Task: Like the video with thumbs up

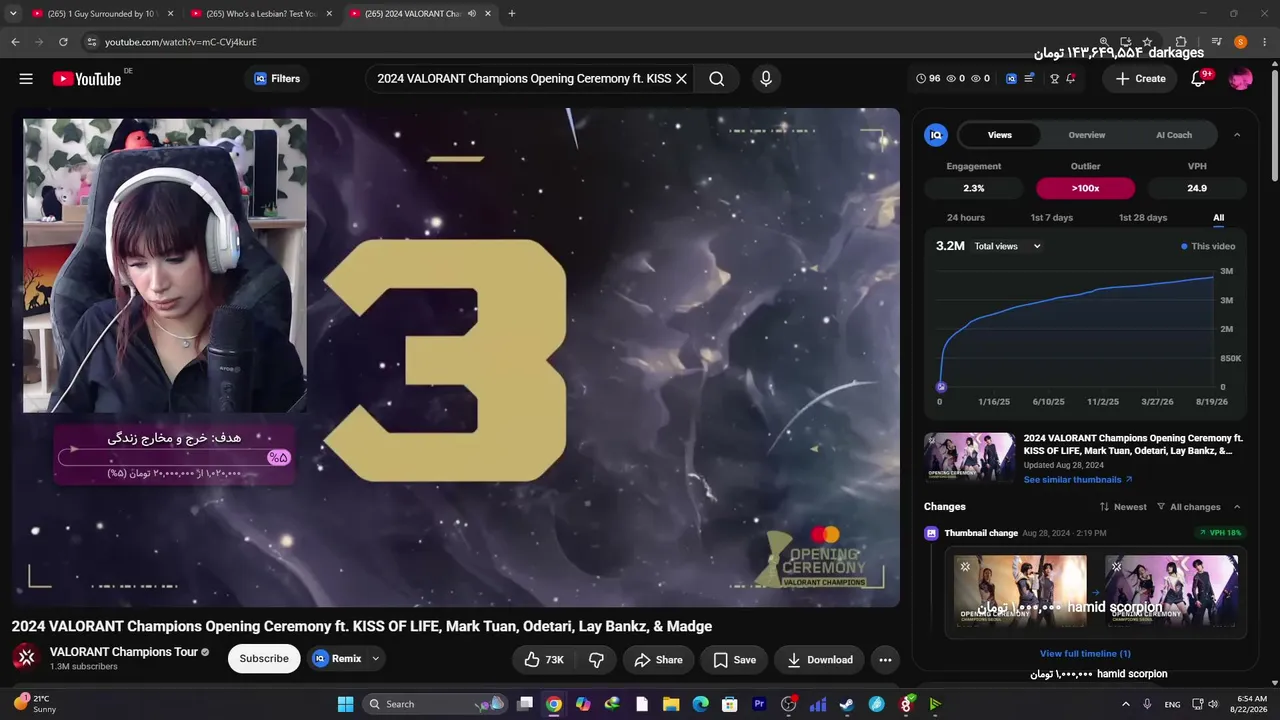Action: point(545,660)
